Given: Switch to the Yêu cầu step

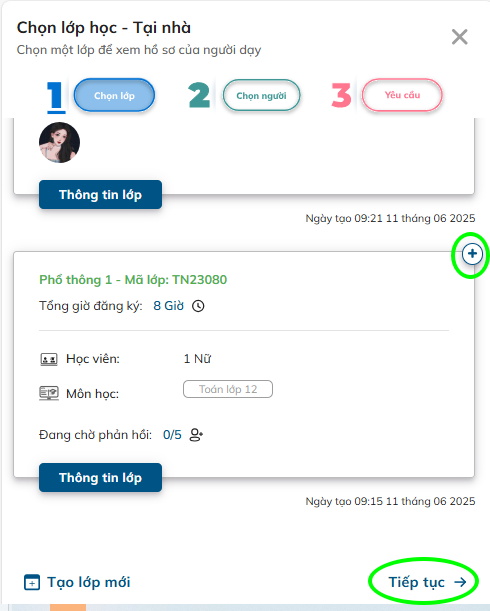Looking at the screenshot, I should click(x=402, y=95).
